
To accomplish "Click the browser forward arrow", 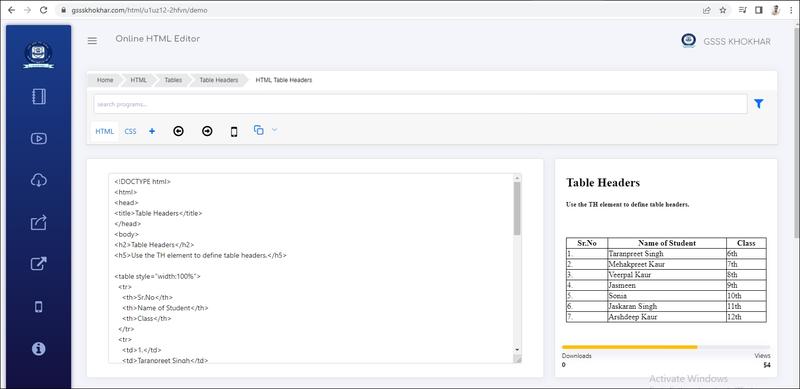I will (28, 10).
